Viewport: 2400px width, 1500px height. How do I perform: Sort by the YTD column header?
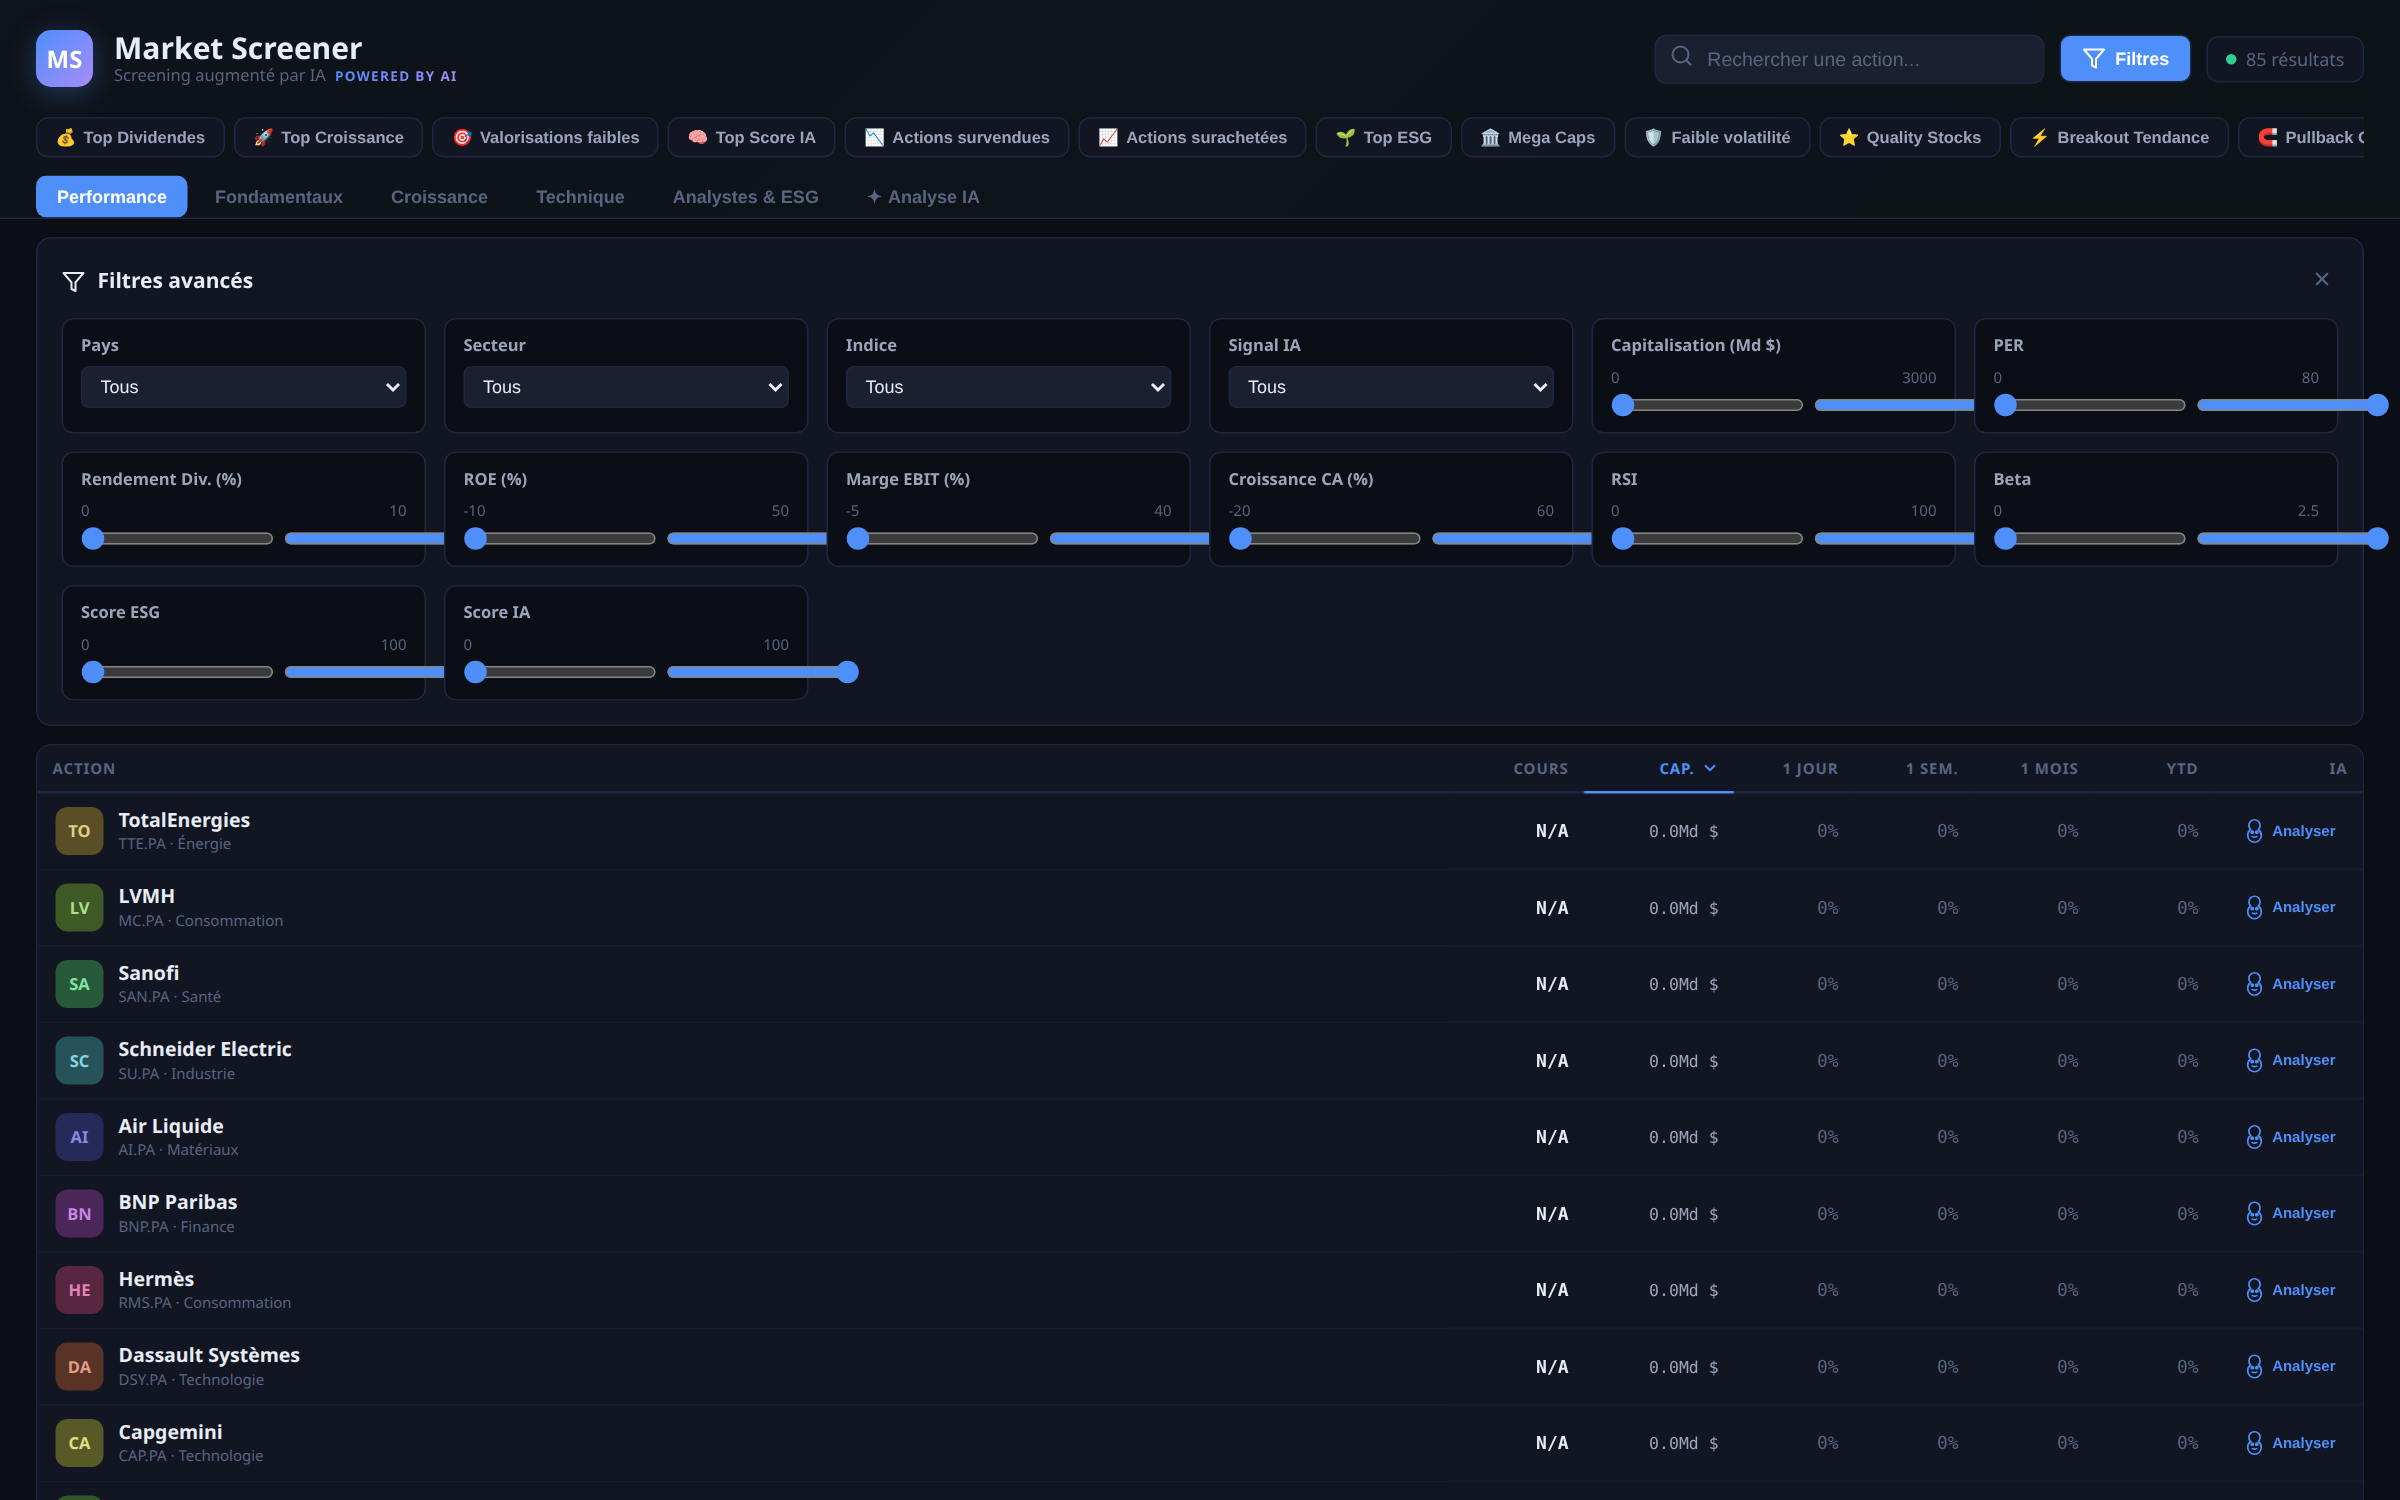click(2182, 769)
